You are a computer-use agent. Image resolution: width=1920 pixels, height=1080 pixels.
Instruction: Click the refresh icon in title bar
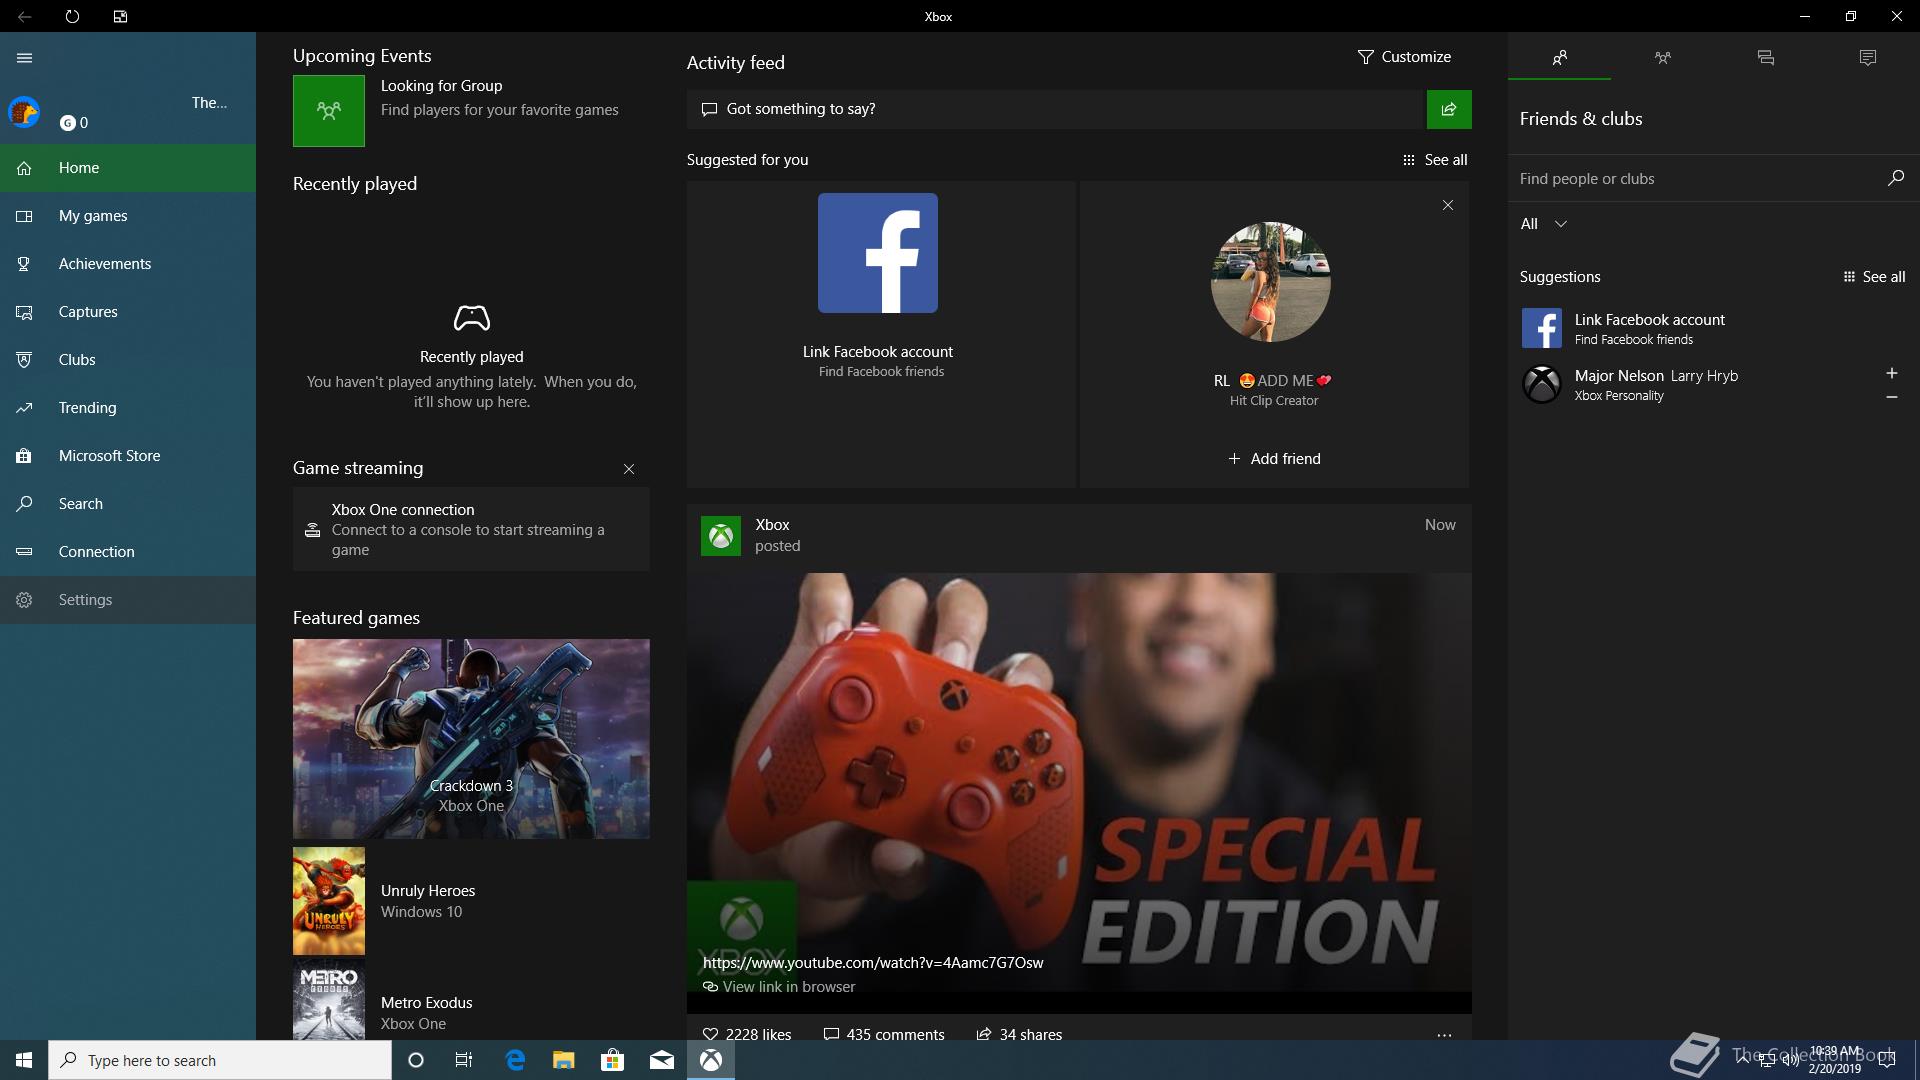click(x=72, y=16)
